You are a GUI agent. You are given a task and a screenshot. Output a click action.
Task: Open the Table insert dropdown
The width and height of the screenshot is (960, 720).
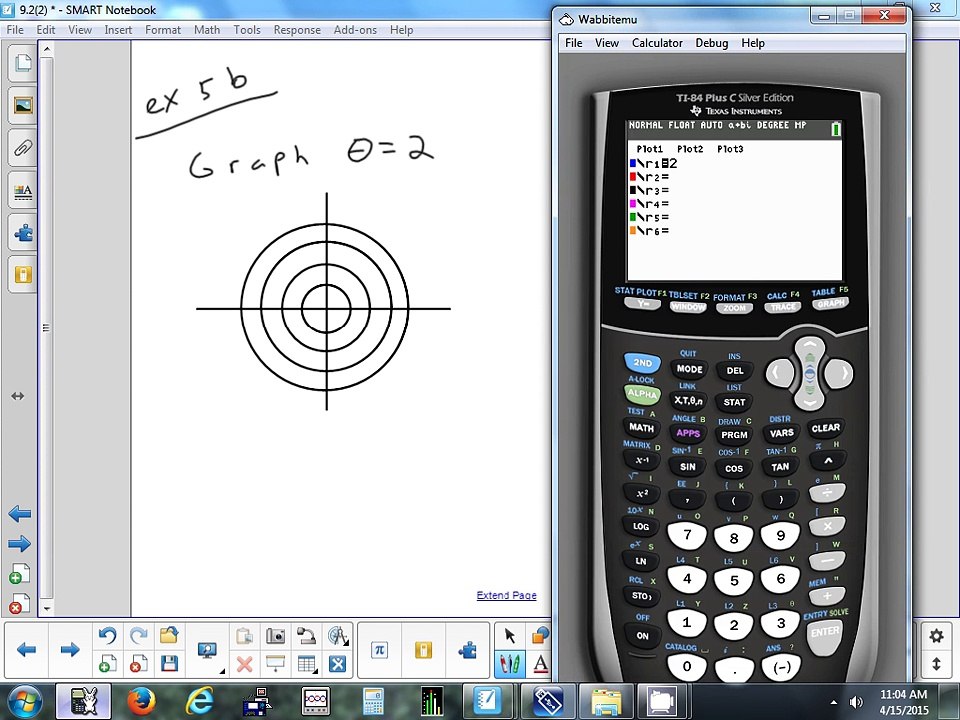(306, 664)
